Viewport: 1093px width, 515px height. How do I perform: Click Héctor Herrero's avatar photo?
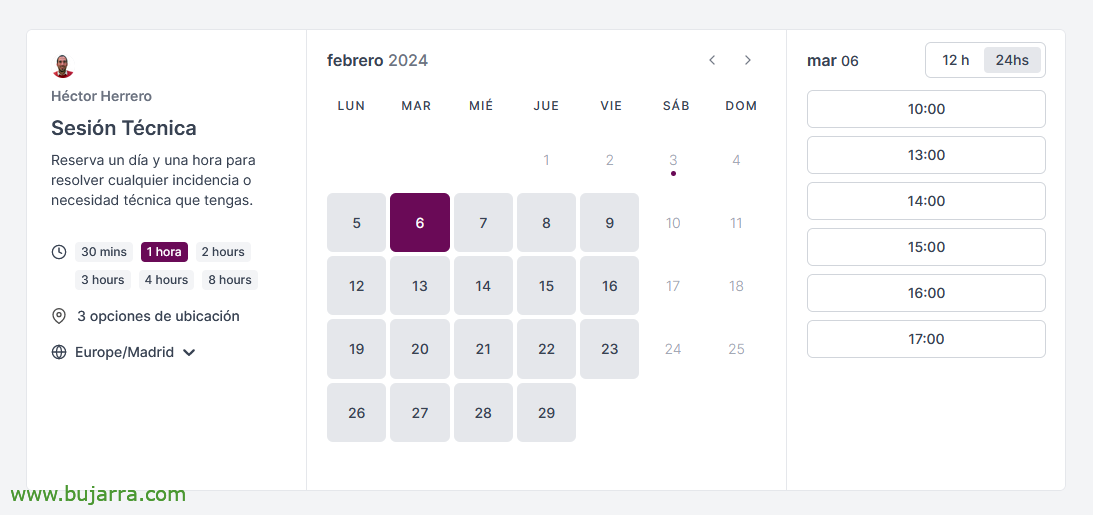63,66
